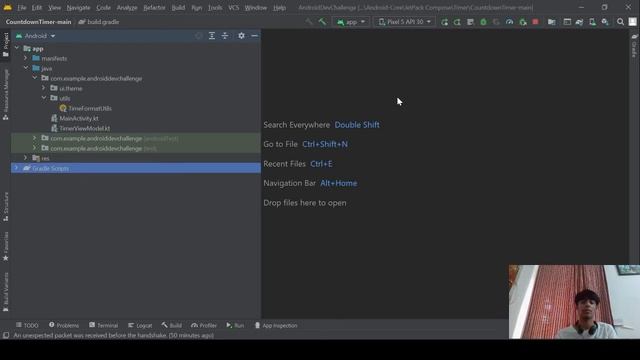Expand the manifests folder
This screenshot has width=640, height=360.
point(26,58)
